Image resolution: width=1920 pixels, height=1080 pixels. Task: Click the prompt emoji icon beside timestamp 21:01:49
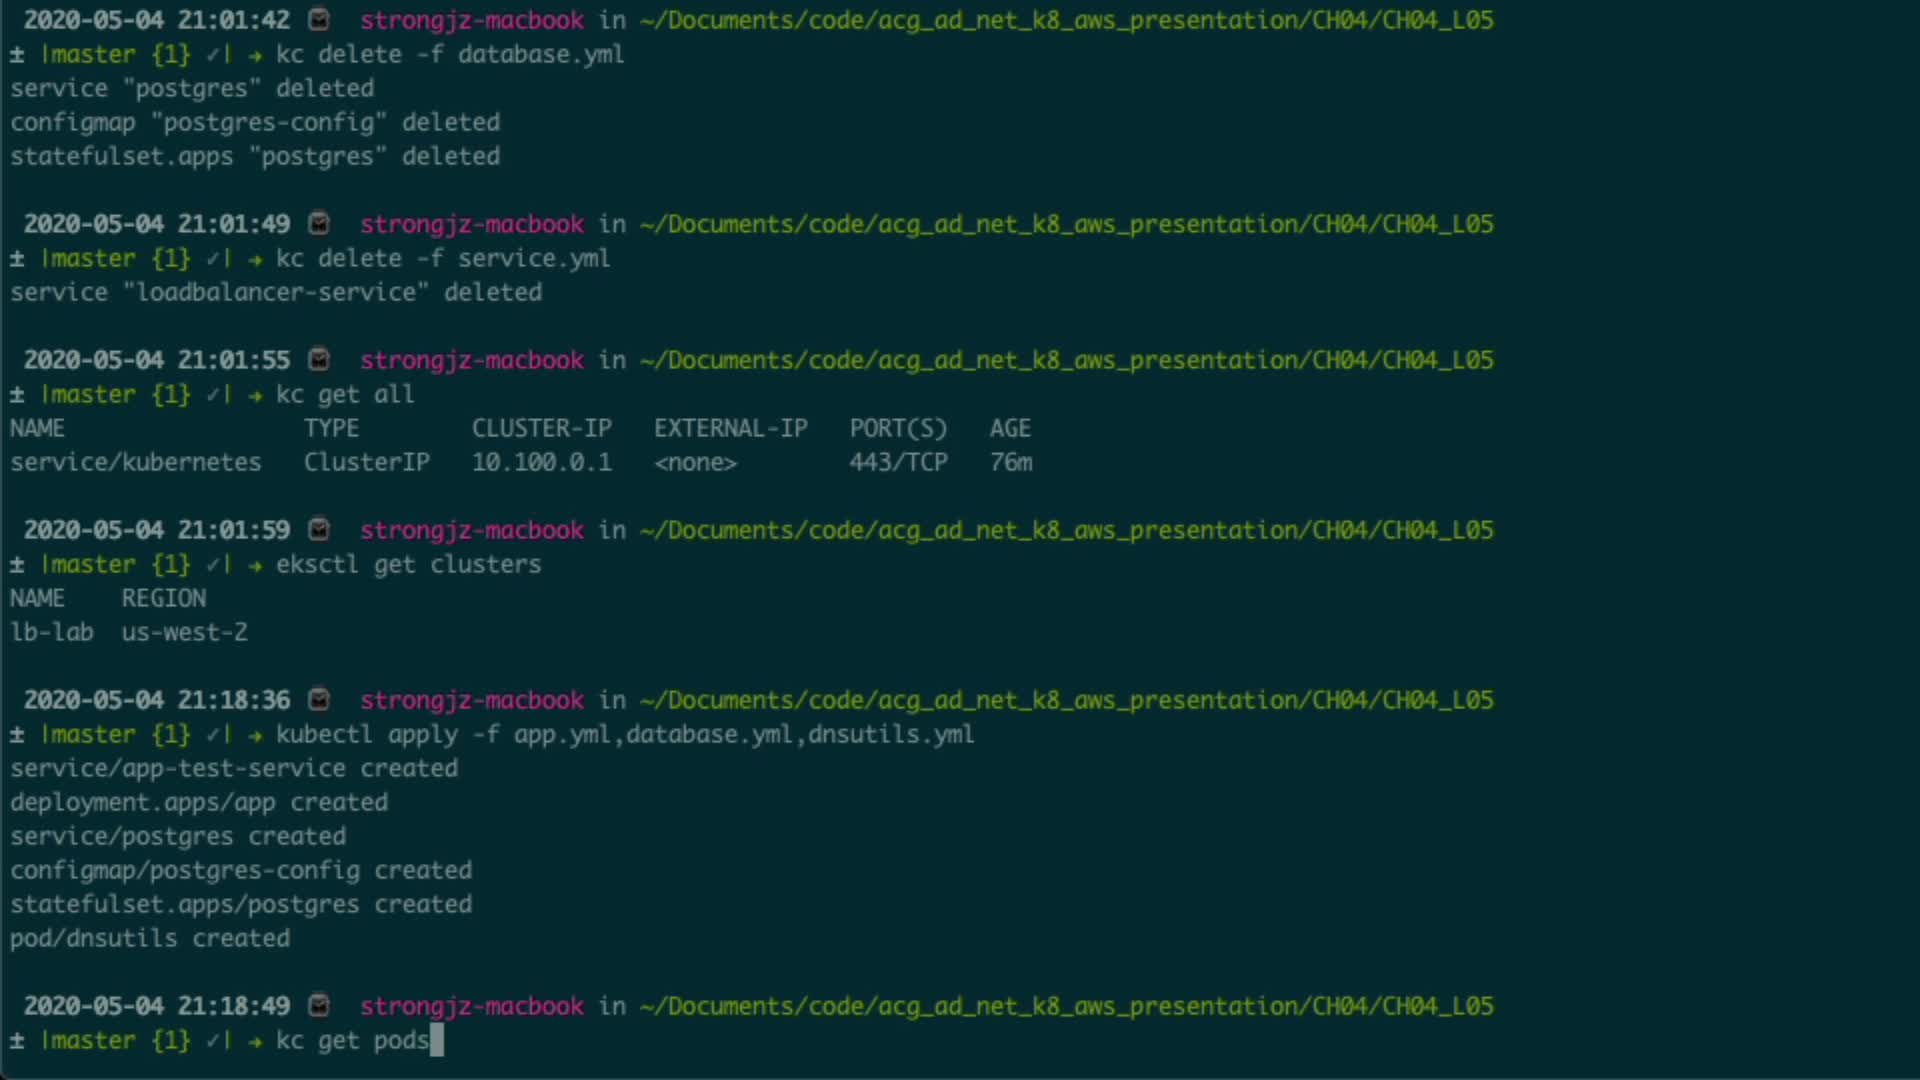click(319, 224)
